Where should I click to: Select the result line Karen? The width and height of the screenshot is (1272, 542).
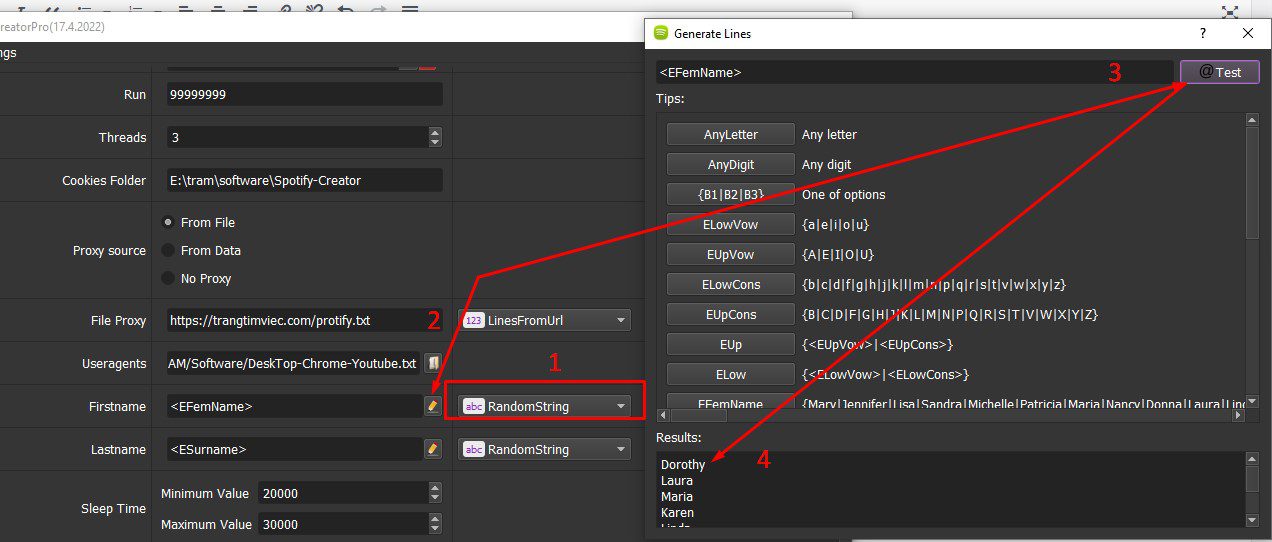click(x=677, y=513)
